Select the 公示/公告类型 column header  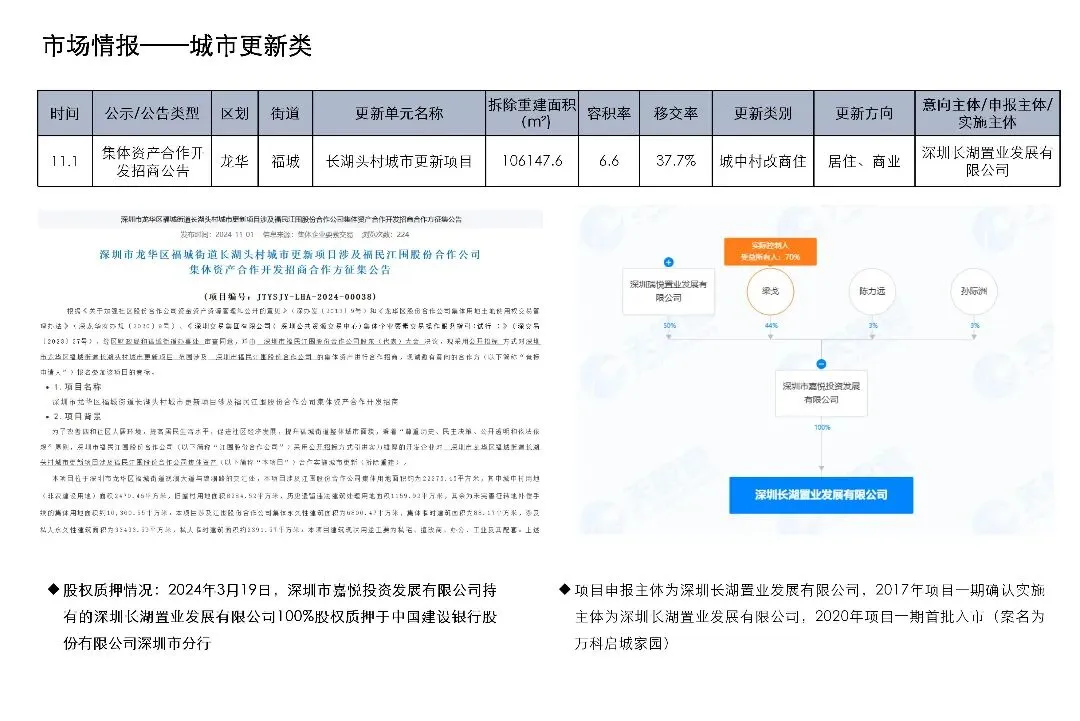[x=152, y=113]
